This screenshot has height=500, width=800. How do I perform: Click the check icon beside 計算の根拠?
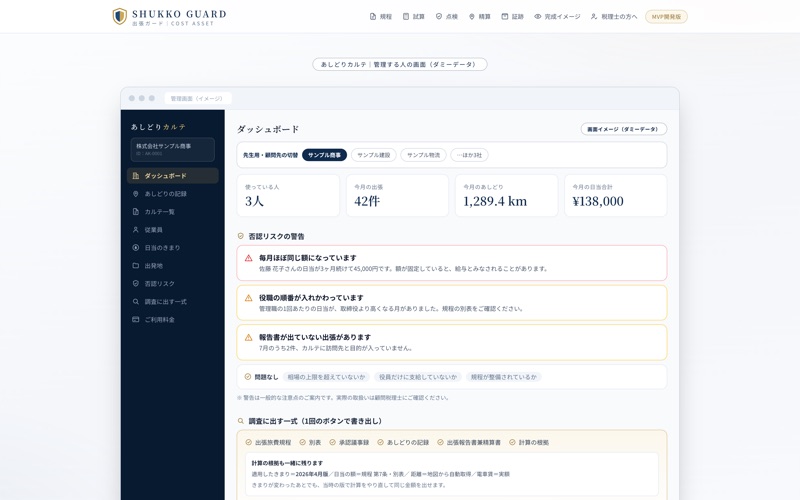(512, 442)
